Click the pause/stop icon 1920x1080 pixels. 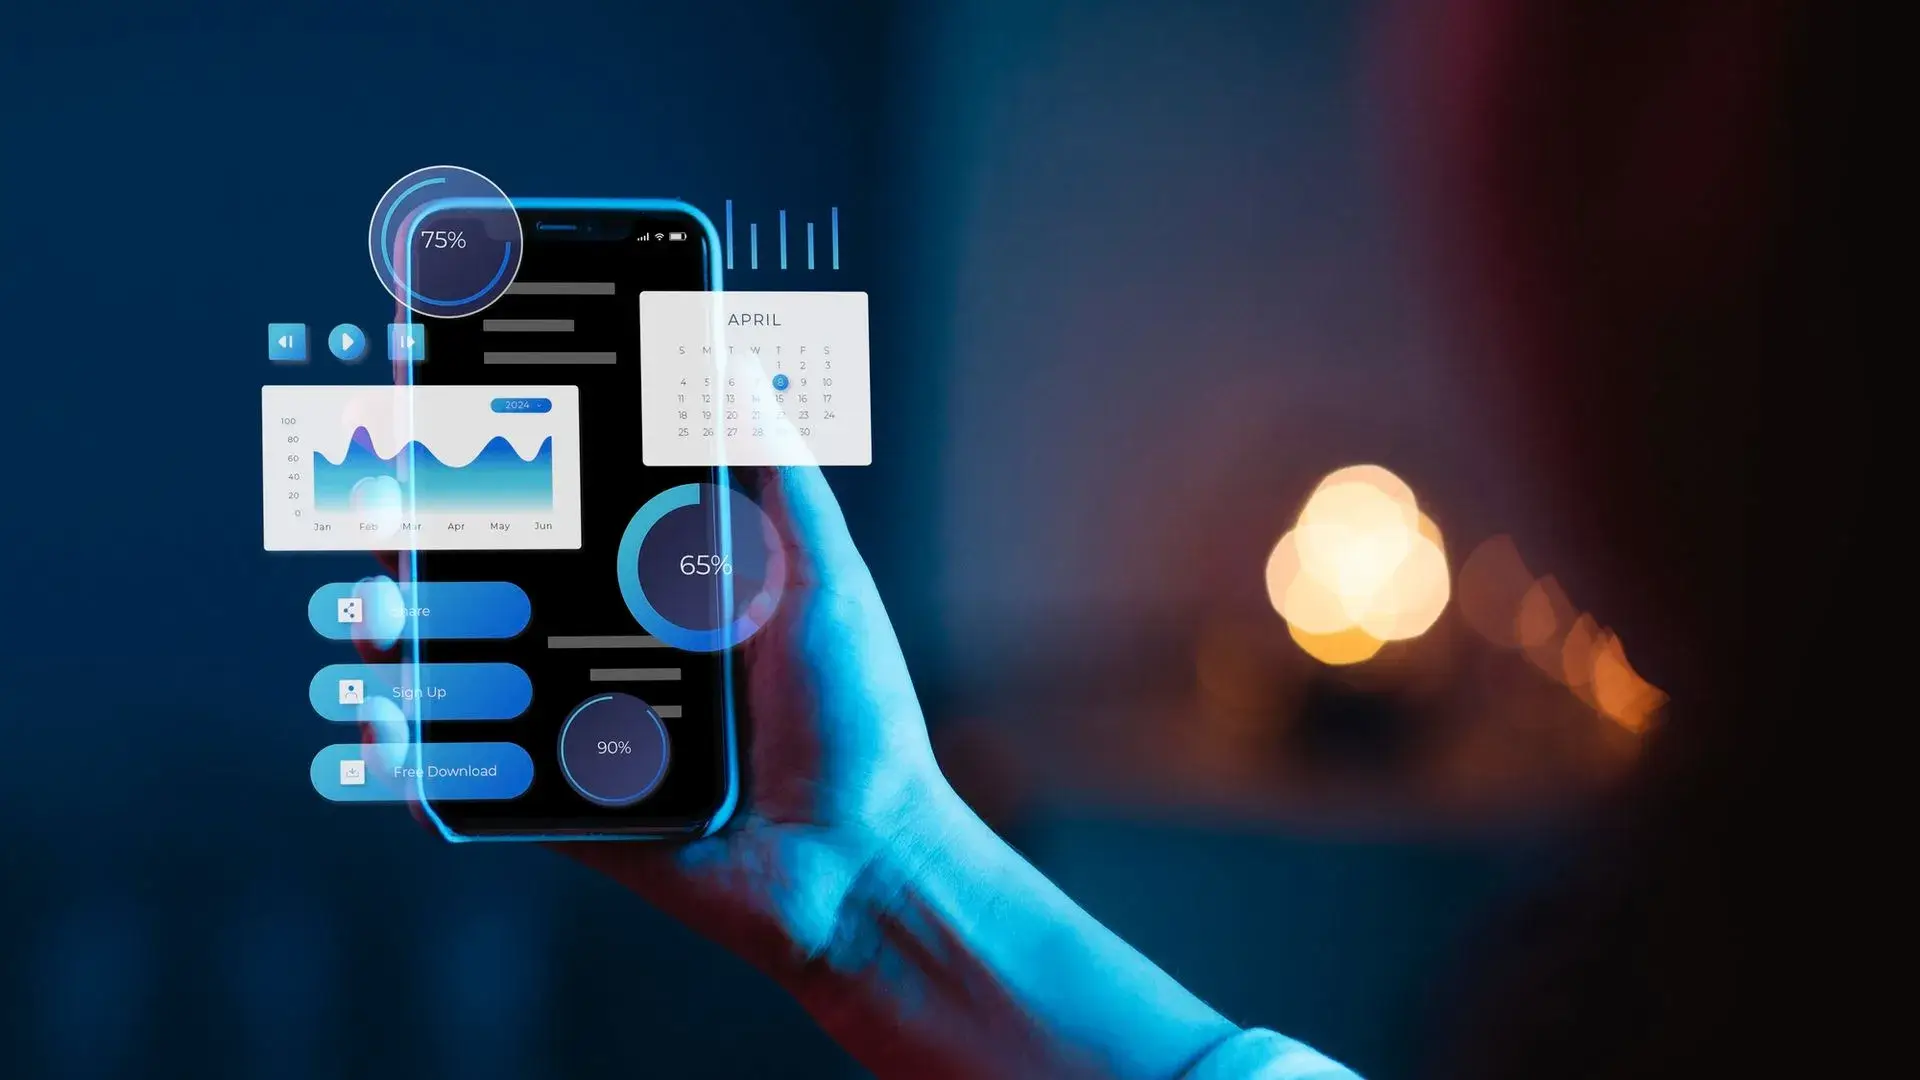[x=405, y=342]
